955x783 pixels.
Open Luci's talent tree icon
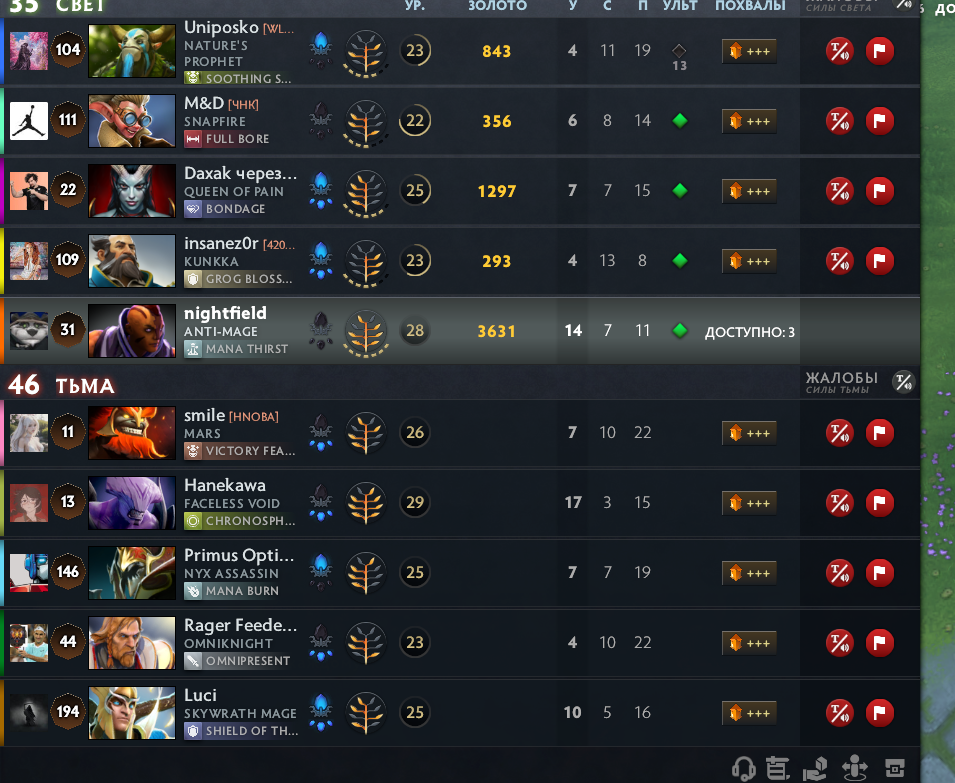(365, 712)
